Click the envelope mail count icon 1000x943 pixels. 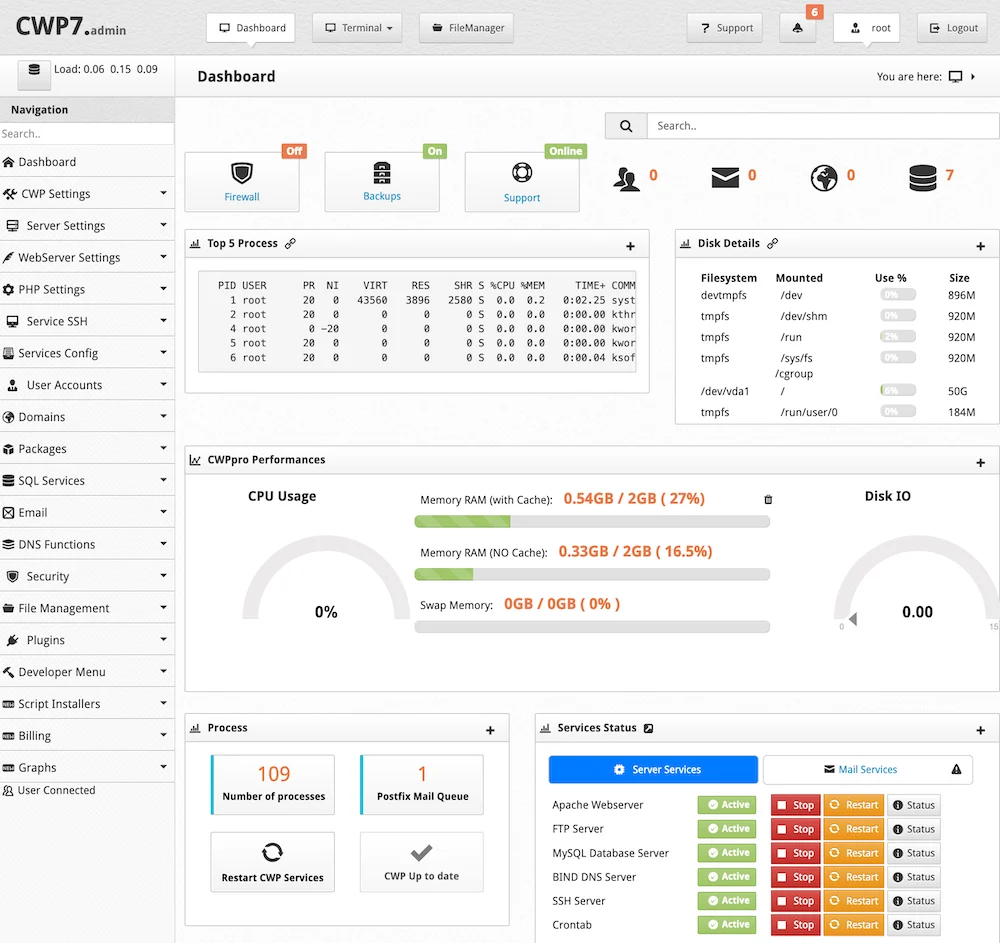tap(725, 177)
